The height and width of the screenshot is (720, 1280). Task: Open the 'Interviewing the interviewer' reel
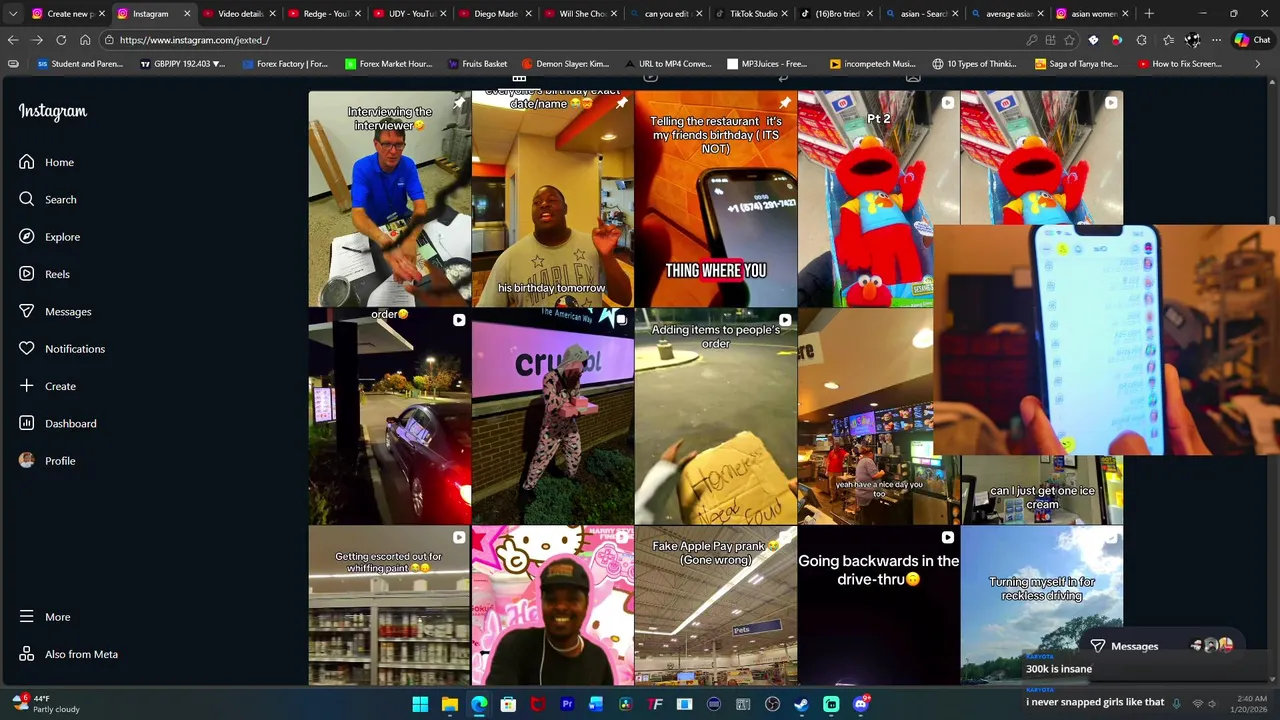tap(389, 199)
